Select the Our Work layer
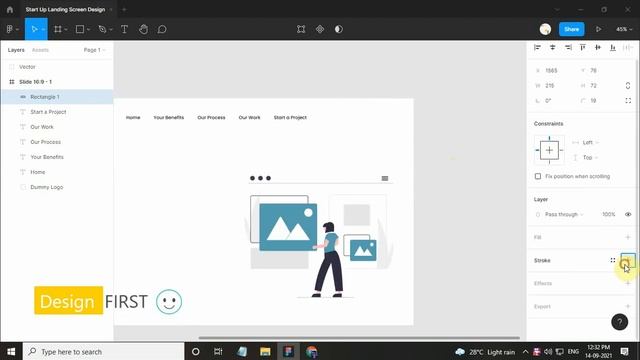The width and height of the screenshot is (640, 360). (x=57, y=127)
